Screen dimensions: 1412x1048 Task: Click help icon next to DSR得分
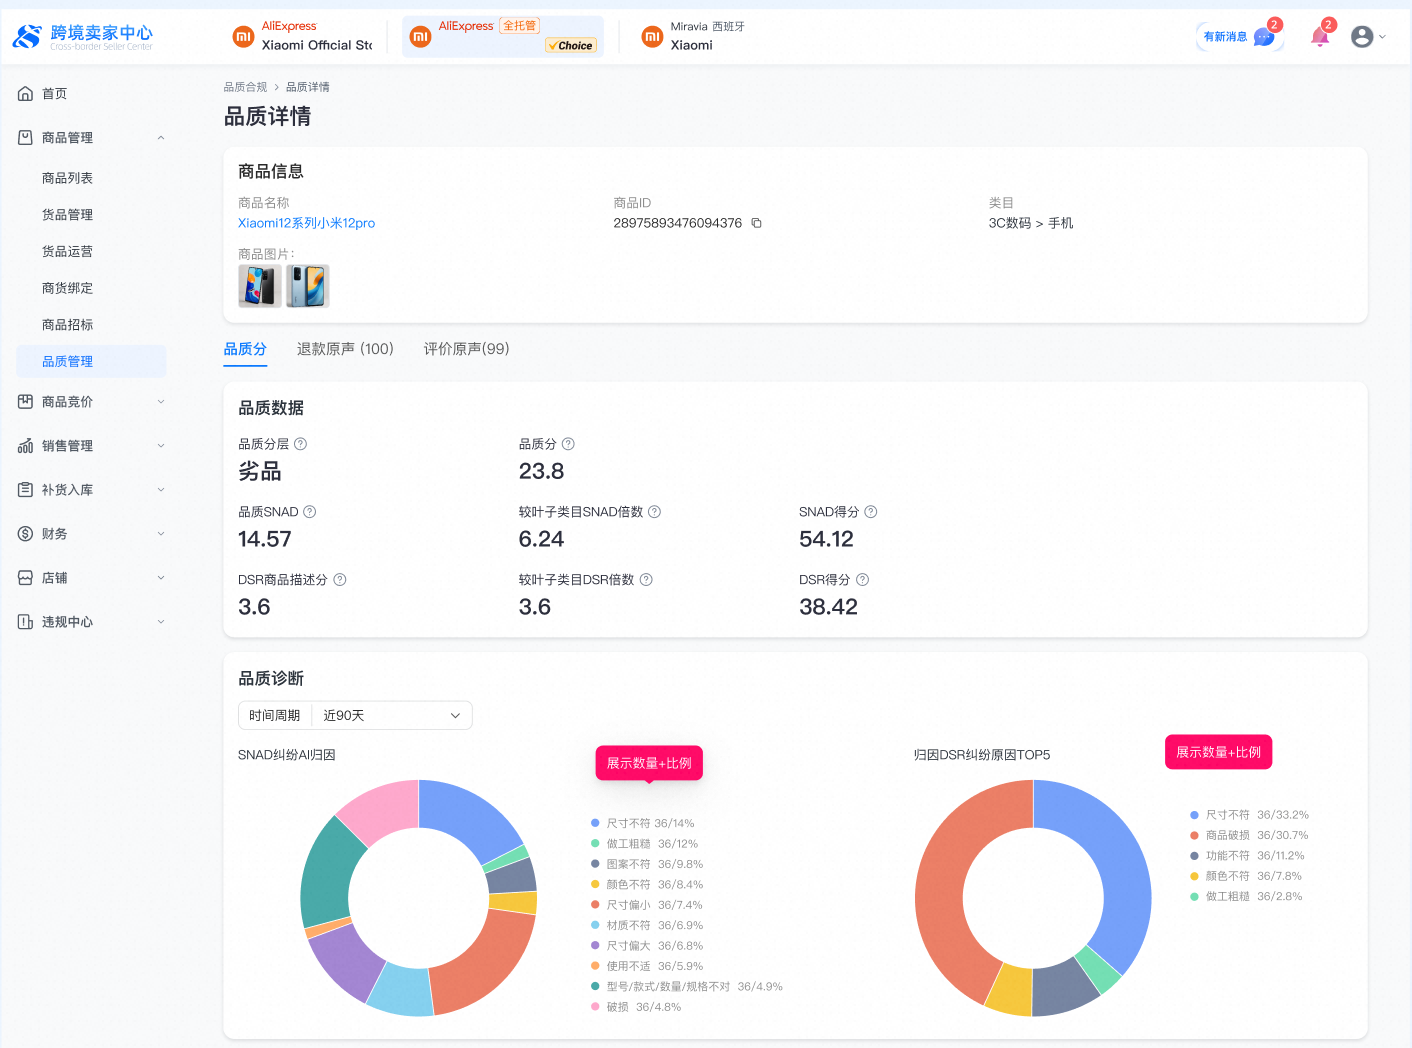tap(862, 580)
